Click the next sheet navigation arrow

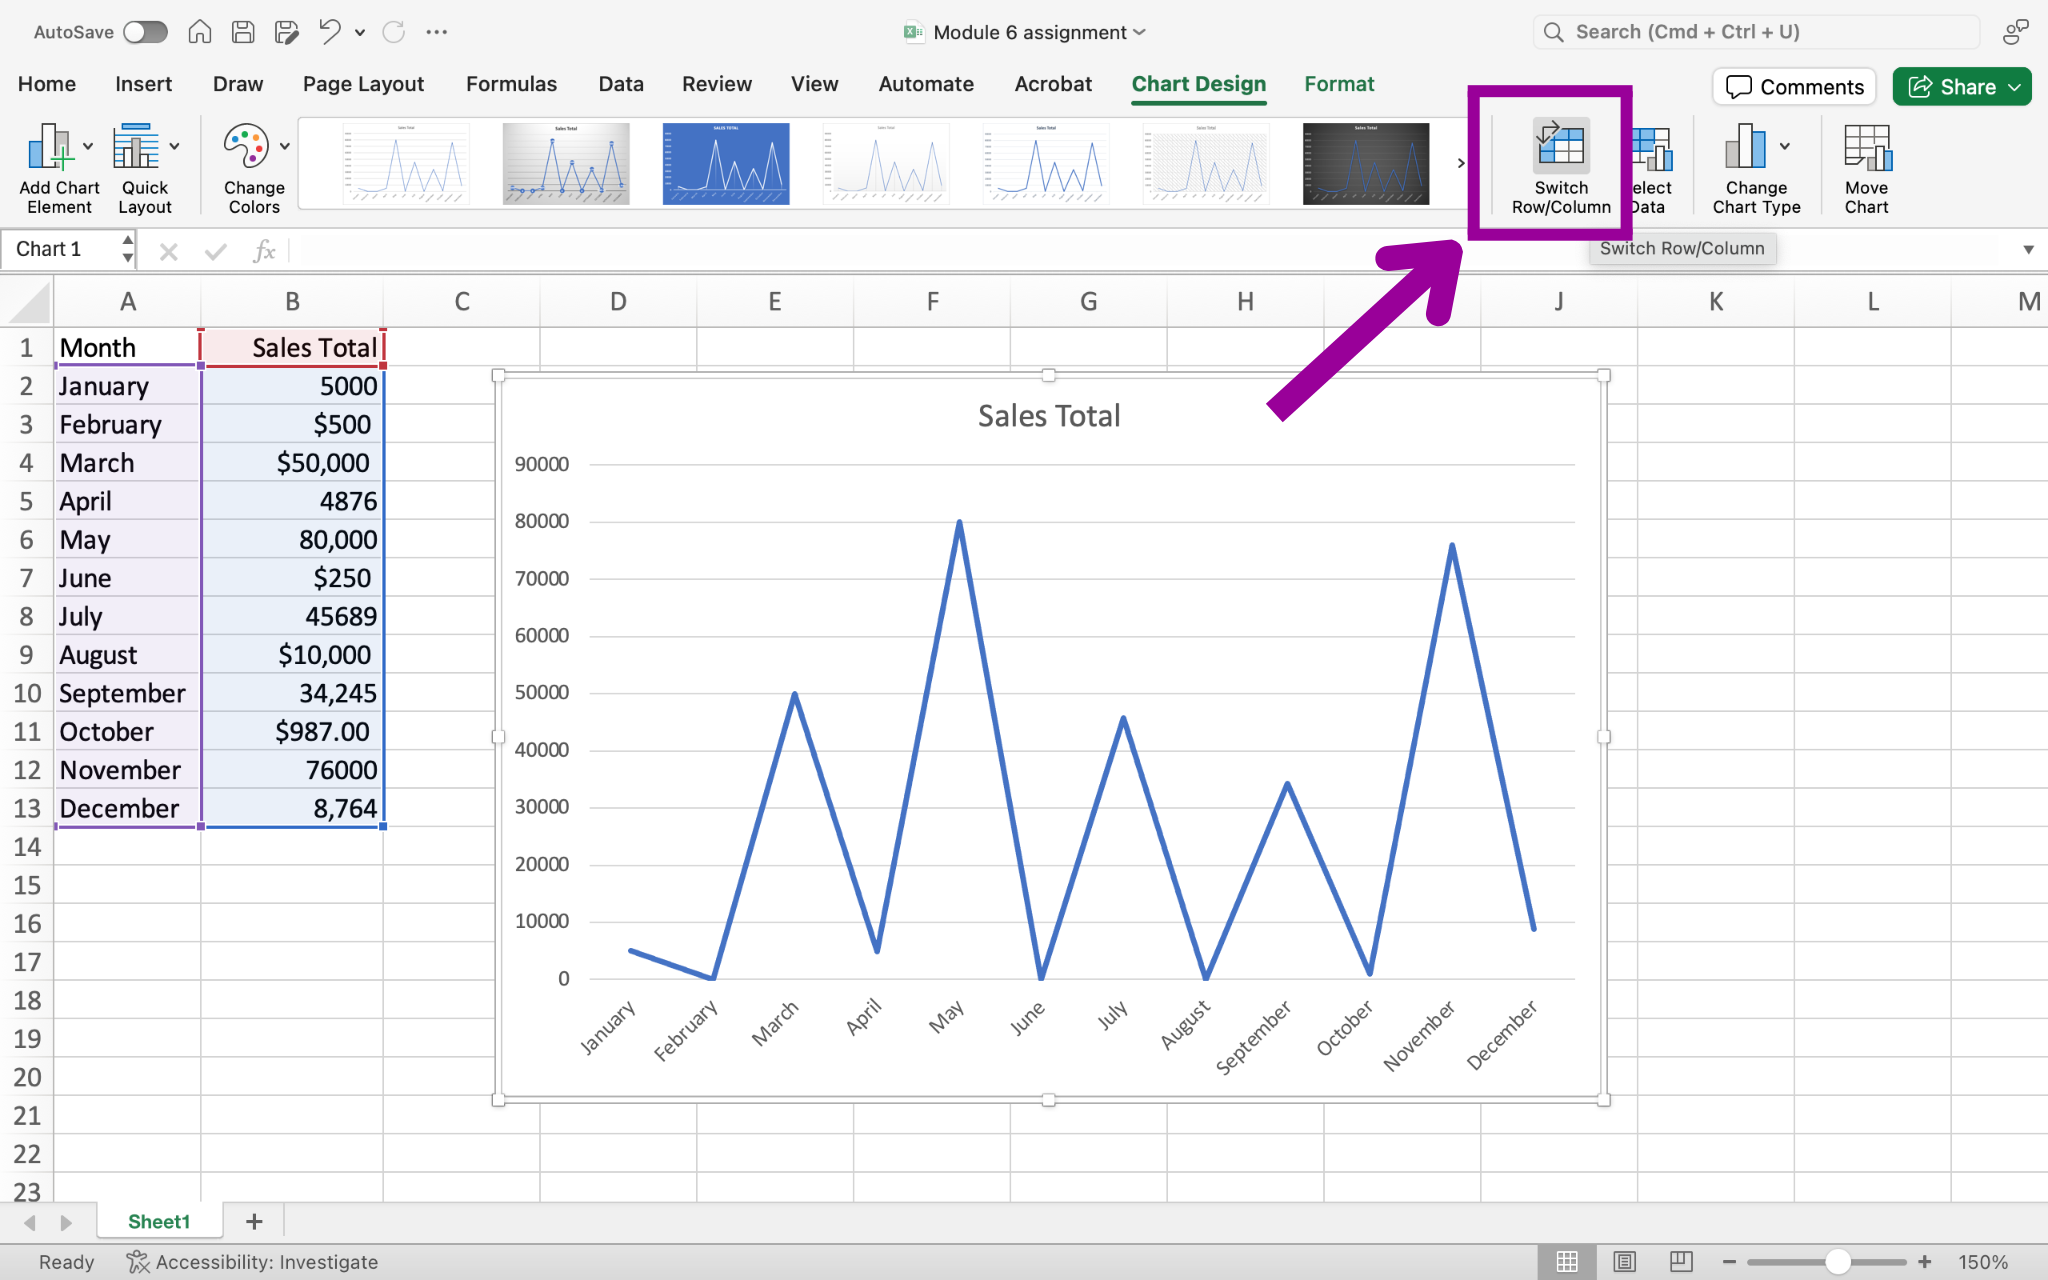point(66,1222)
